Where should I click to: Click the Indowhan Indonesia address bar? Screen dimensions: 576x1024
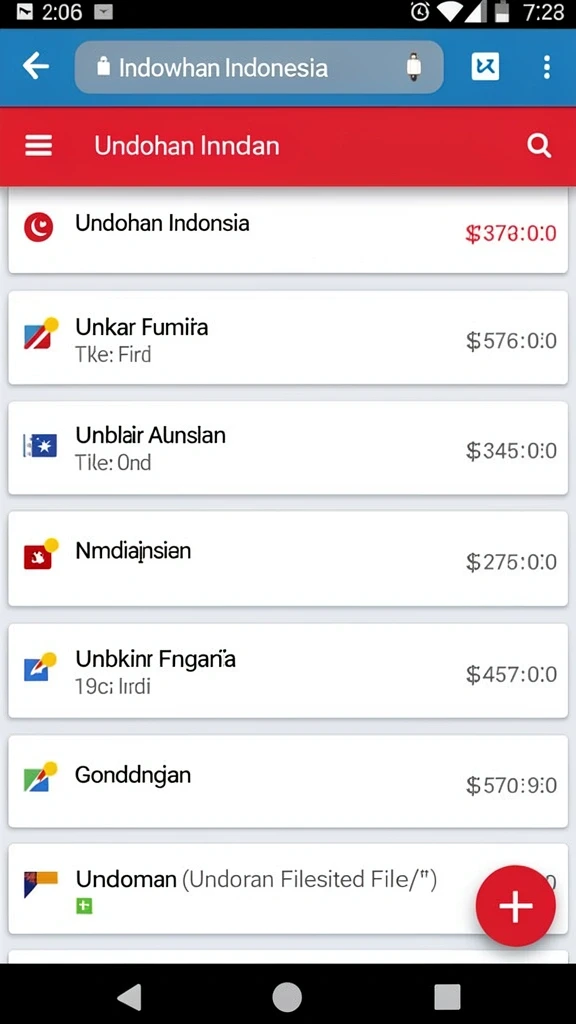(x=259, y=67)
